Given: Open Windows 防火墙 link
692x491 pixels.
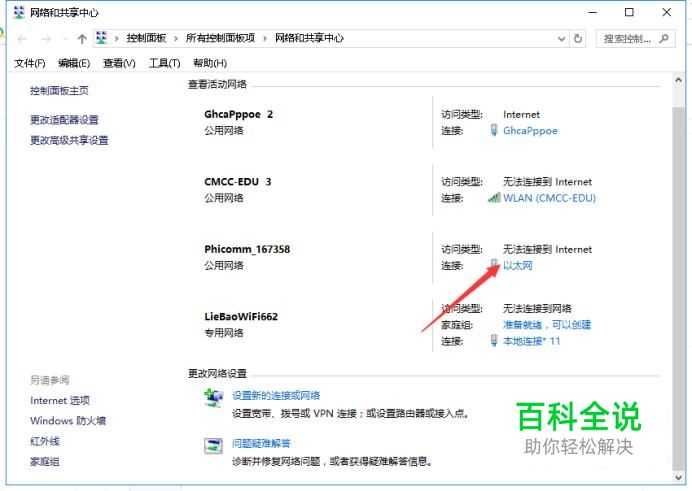Looking at the screenshot, I should pyautogui.click(x=68, y=421).
